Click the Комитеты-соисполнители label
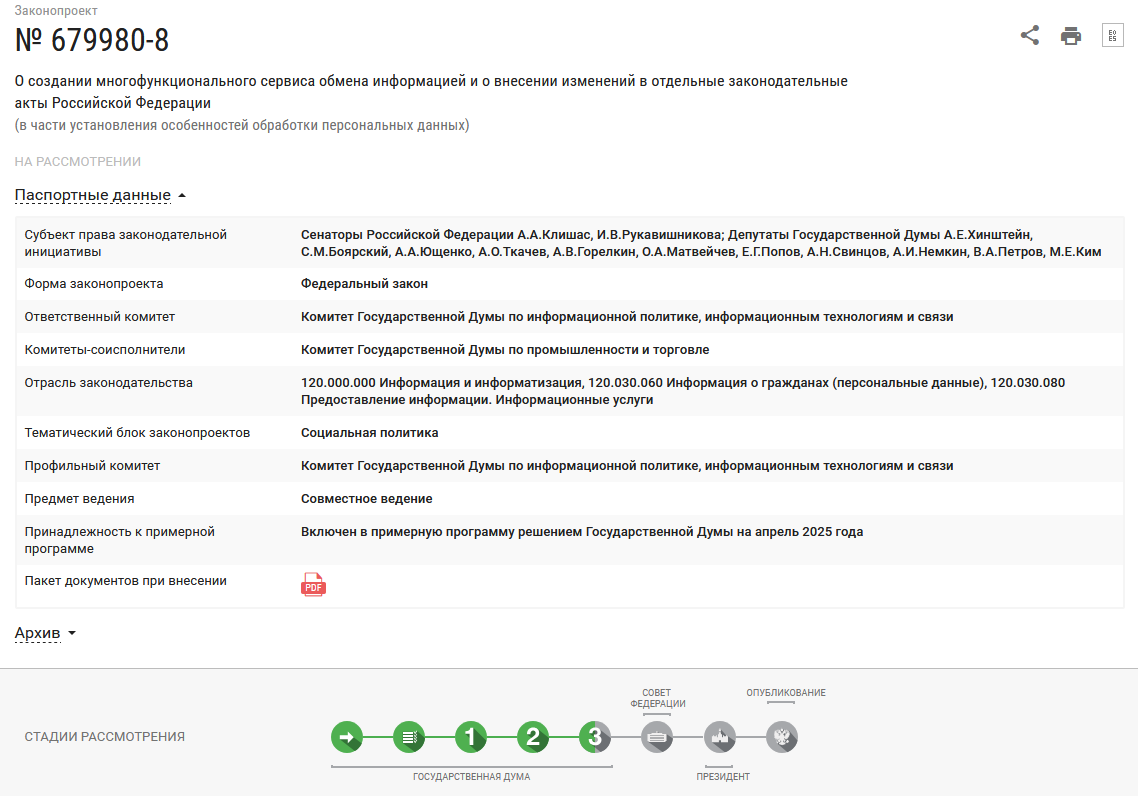This screenshot has height=796, width=1138. point(105,350)
